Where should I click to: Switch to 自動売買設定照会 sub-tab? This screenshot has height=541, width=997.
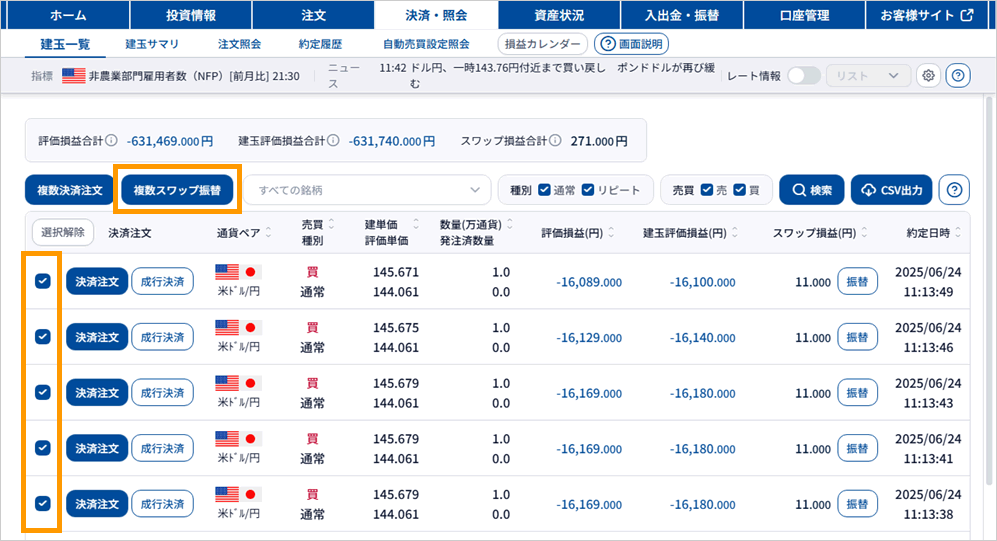[x=426, y=44]
